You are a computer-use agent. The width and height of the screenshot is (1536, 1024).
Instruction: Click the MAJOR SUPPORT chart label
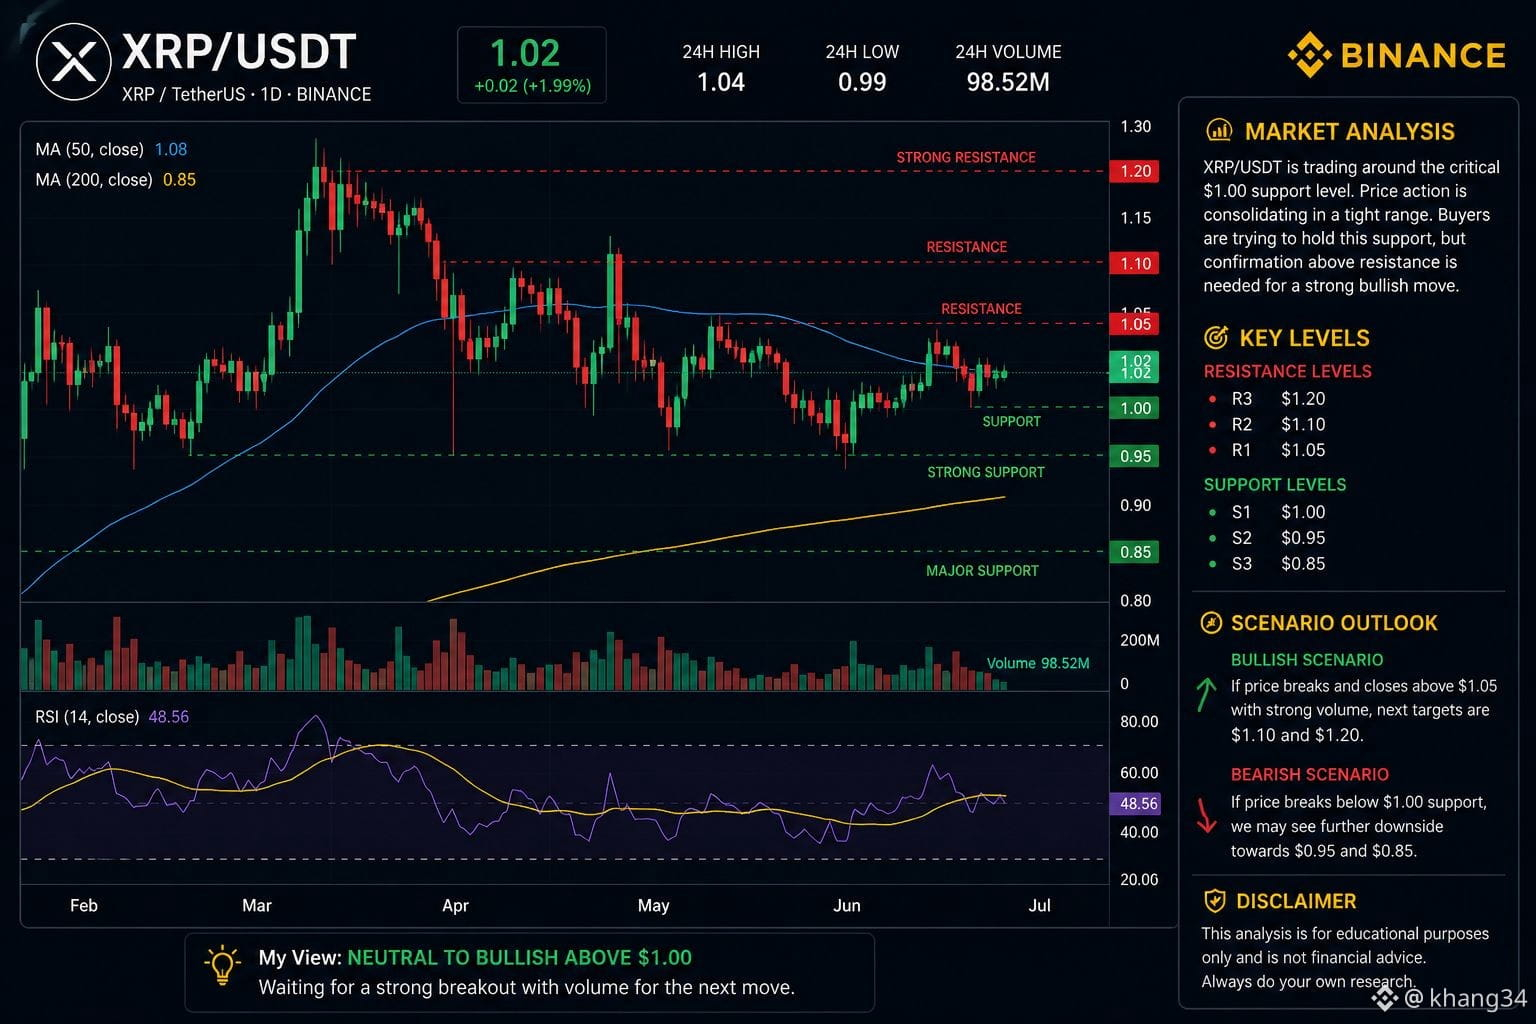(982, 571)
